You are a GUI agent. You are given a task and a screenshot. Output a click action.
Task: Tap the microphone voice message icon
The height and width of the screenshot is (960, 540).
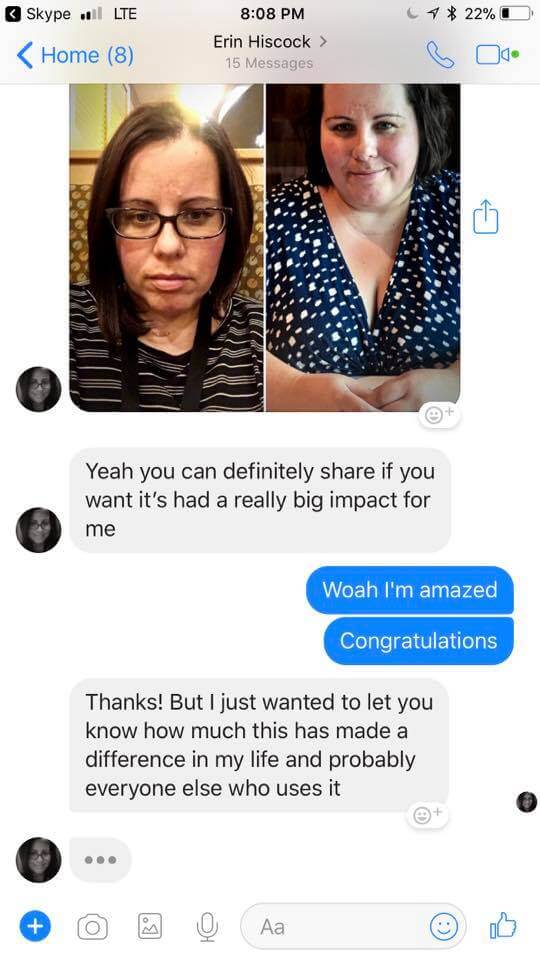click(207, 927)
